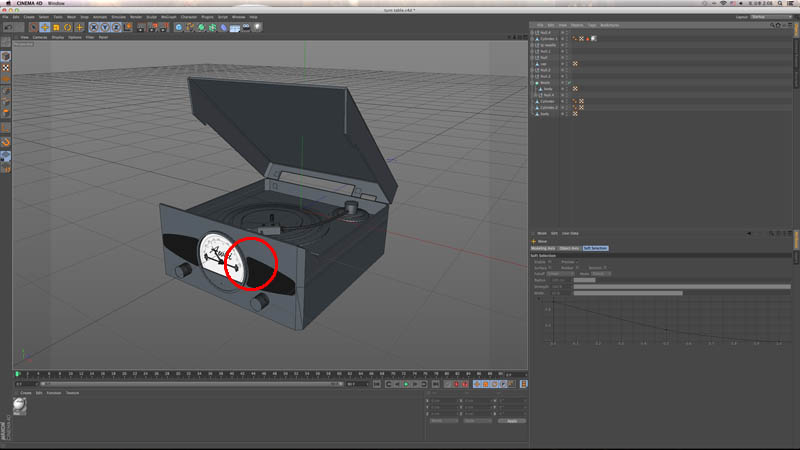The width and height of the screenshot is (800, 450).
Task: Collapse the Boole object
Action: click(532, 83)
